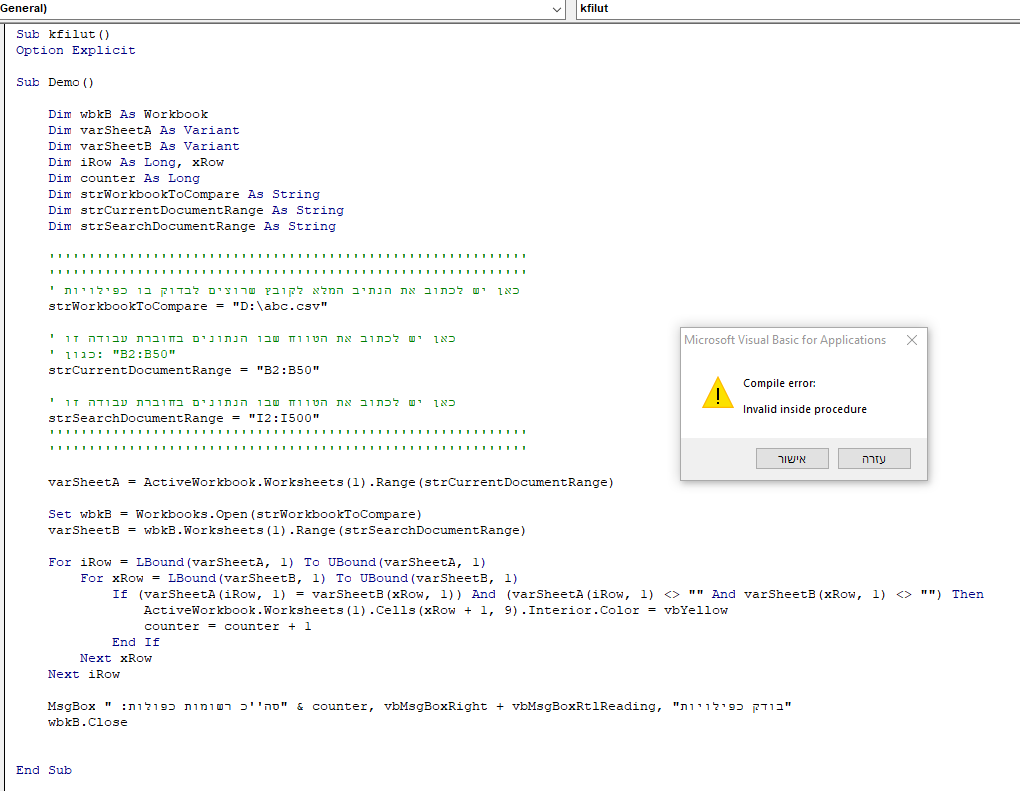Screen dimensions: 1020x791
Task: Click the 'Sub kfilut()' line
Action: [x=63, y=34]
